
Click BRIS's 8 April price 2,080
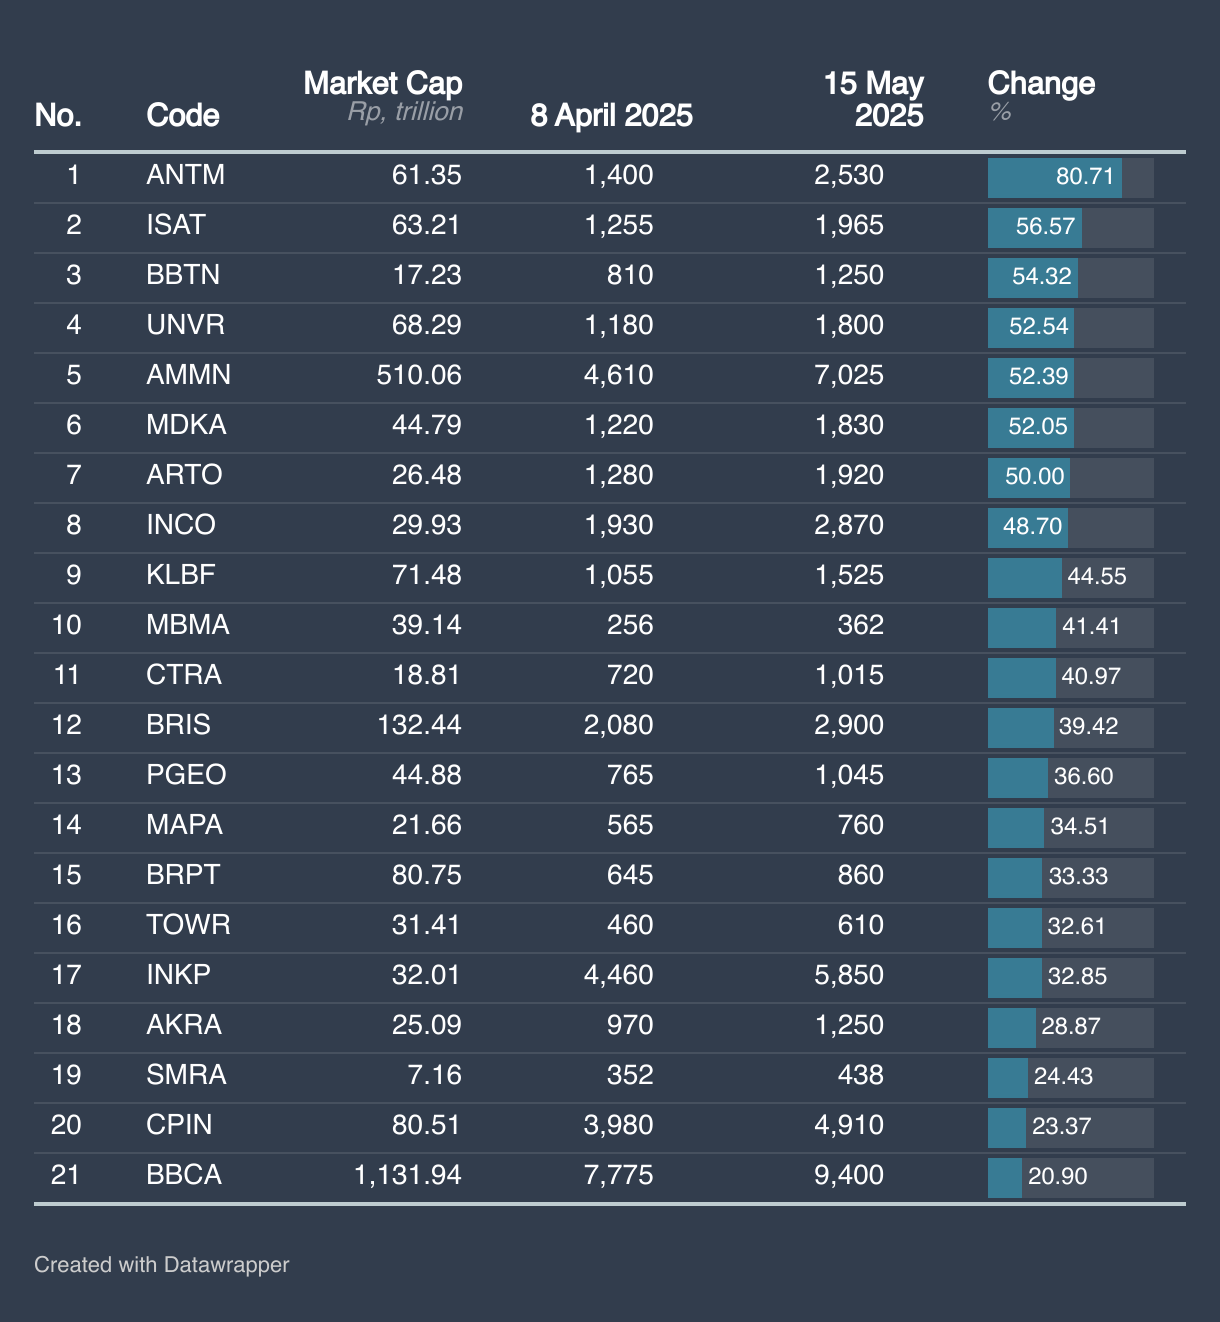click(618, 726)
